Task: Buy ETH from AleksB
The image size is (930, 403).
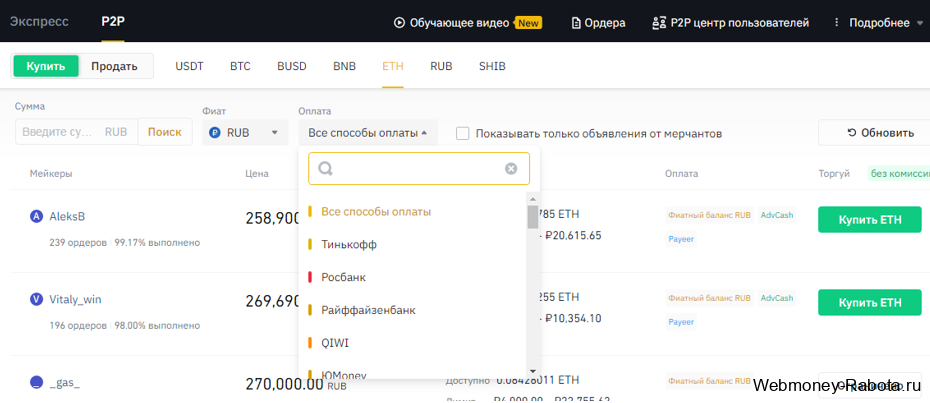Action: 870,220
